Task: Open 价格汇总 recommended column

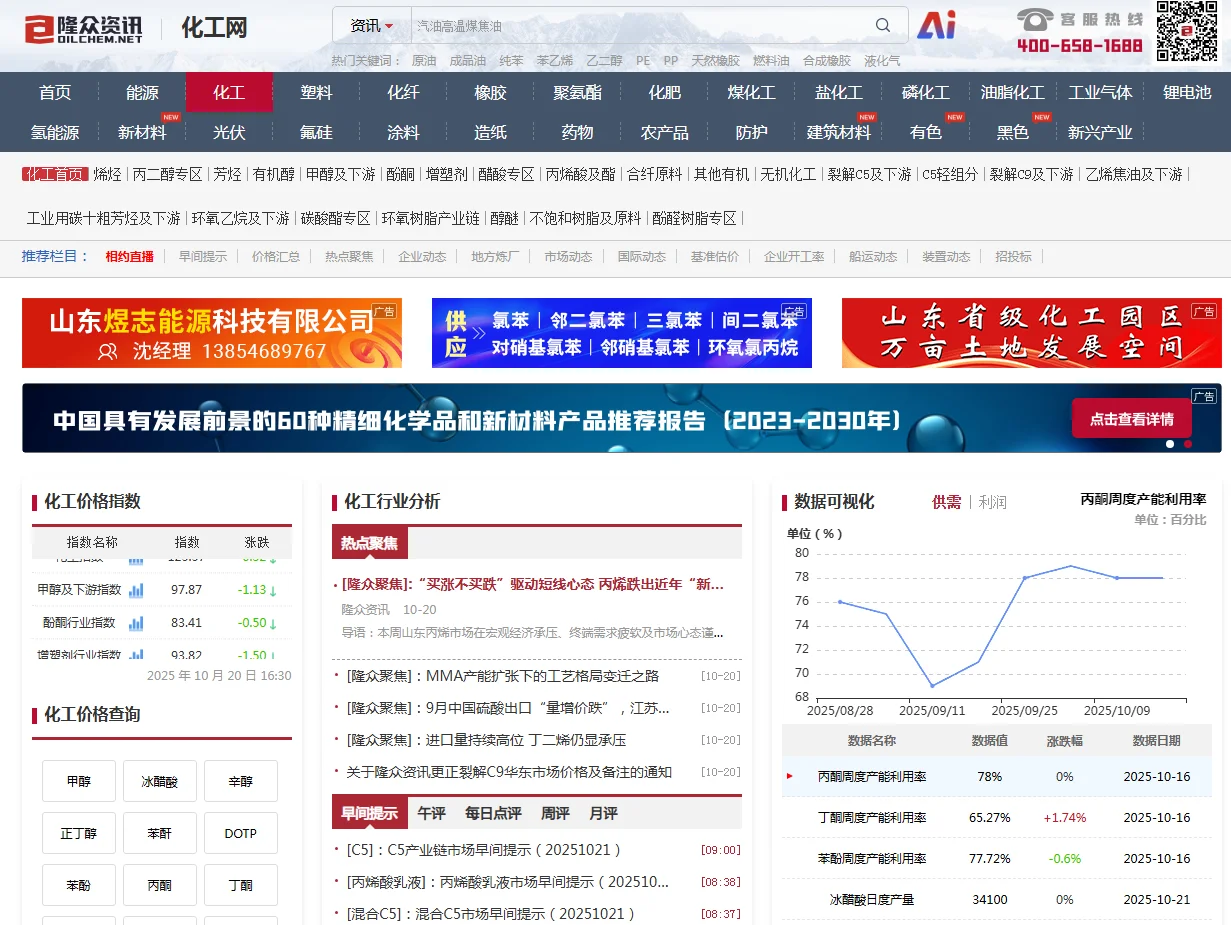Action: [276, 257]
